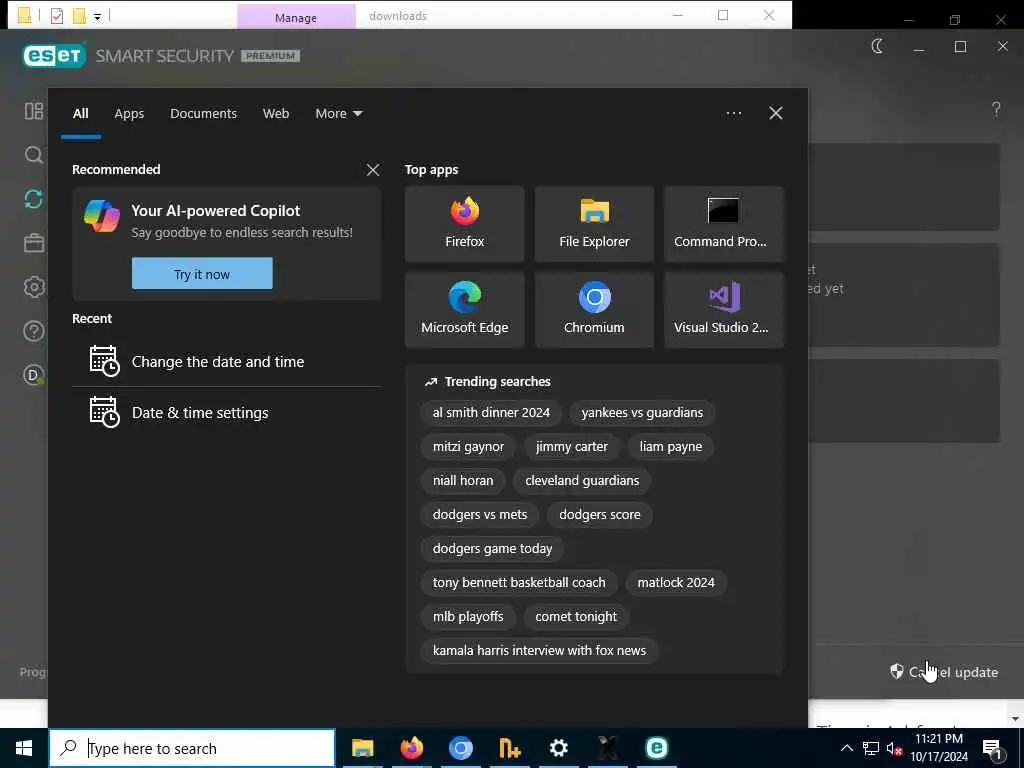Click the taskbar clock and date
Image resolution: width=1024 pixels, height=768 pixels.
938,748
